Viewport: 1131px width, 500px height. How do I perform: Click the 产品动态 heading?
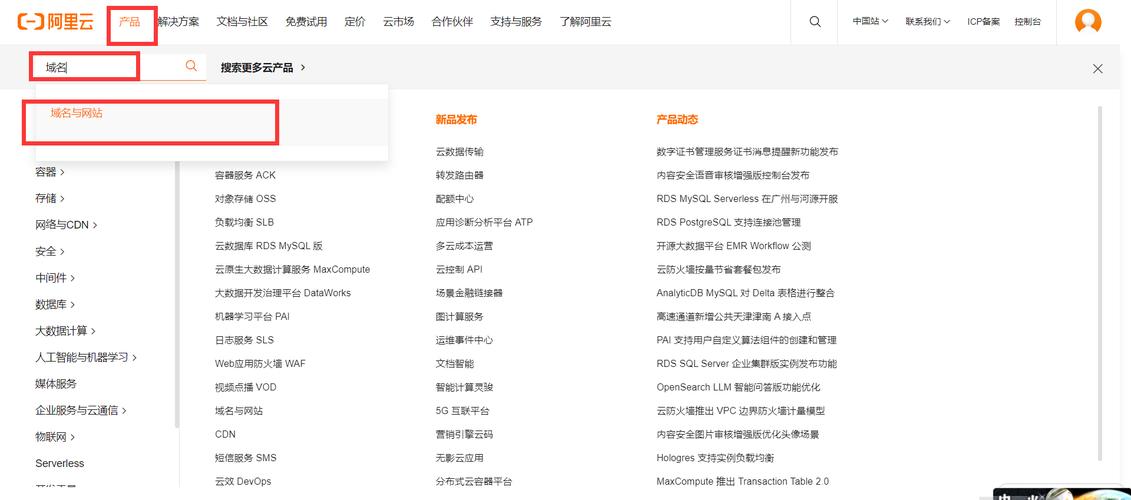[677, 120]
